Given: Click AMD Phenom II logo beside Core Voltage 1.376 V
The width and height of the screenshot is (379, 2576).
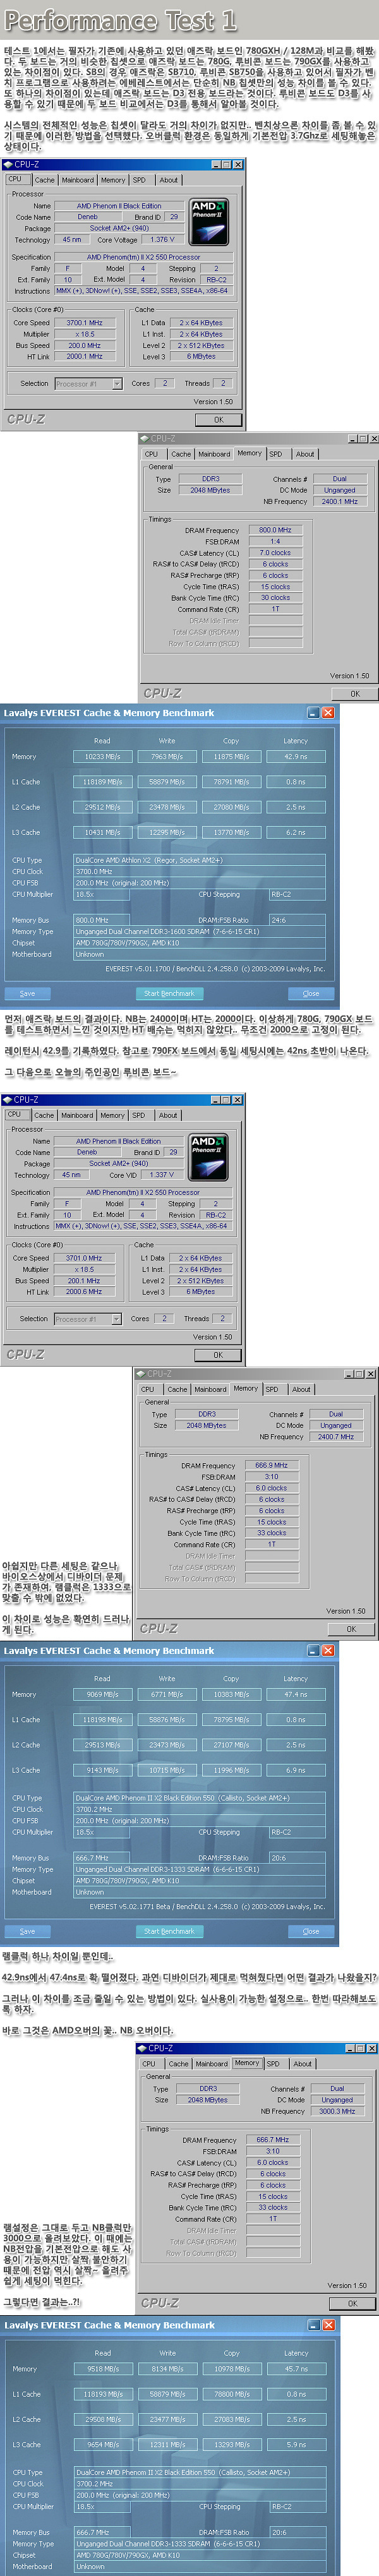Looking at the screenshot, I should pos(208,222).
